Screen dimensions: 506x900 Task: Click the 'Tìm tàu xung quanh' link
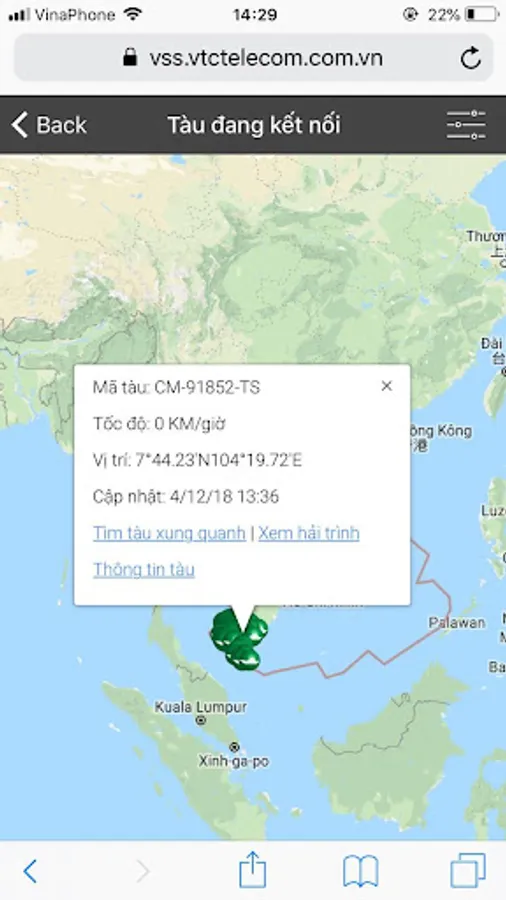pyautogui.click(x=169, y=533)
